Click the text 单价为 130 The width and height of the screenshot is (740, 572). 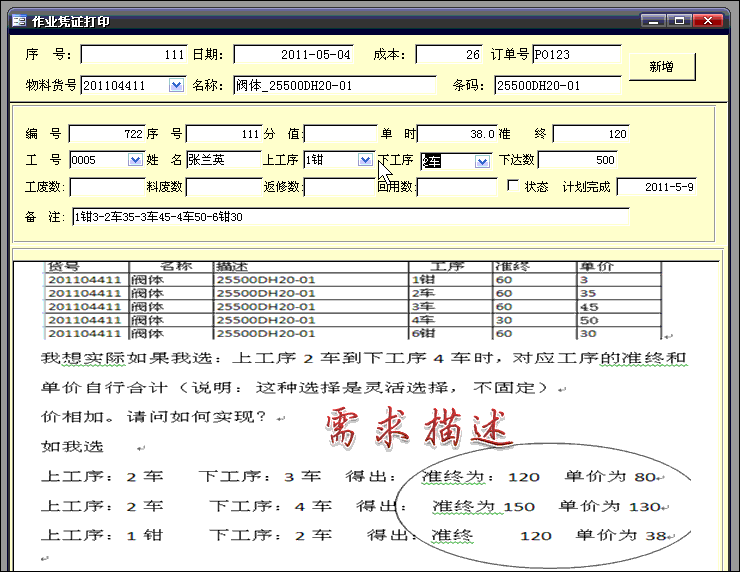point(610,507)
